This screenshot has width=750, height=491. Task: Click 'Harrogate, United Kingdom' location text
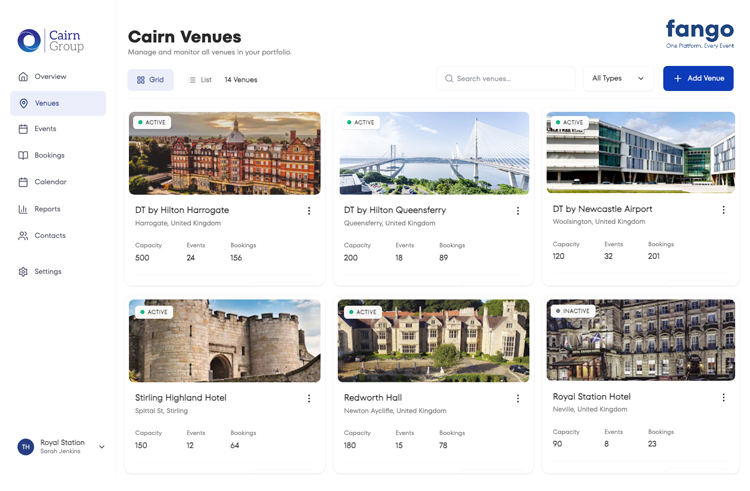178,223
